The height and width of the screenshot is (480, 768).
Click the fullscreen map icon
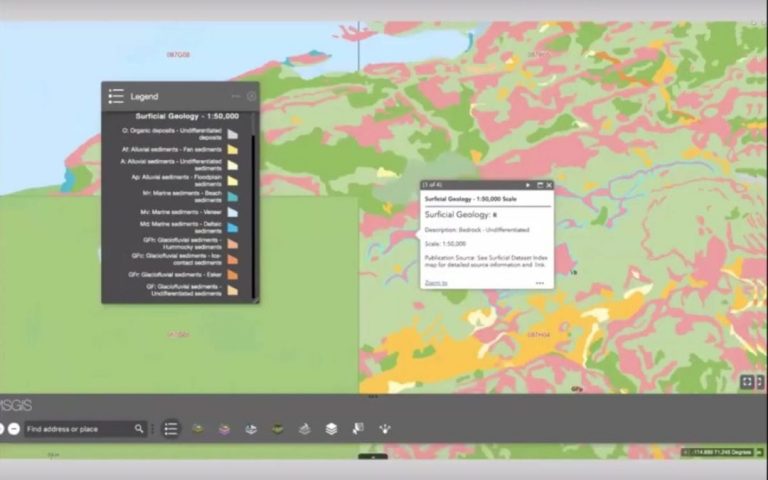pyautogui.click(x=746, y=382)
